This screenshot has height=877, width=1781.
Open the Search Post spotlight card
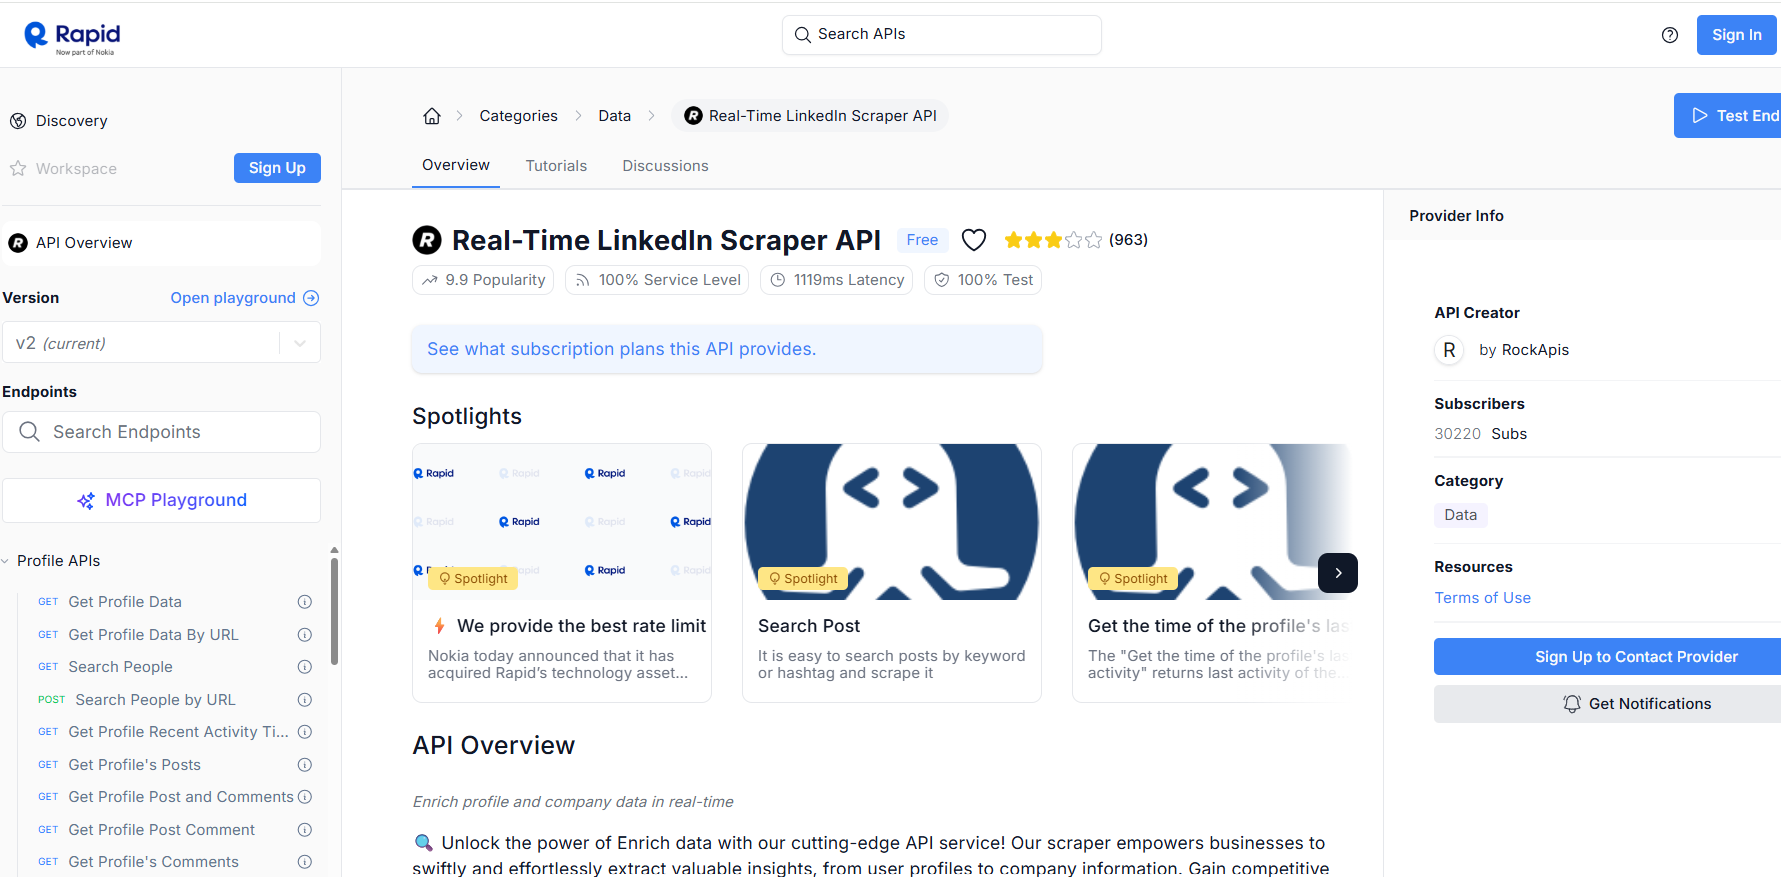(x=892, y=573)
